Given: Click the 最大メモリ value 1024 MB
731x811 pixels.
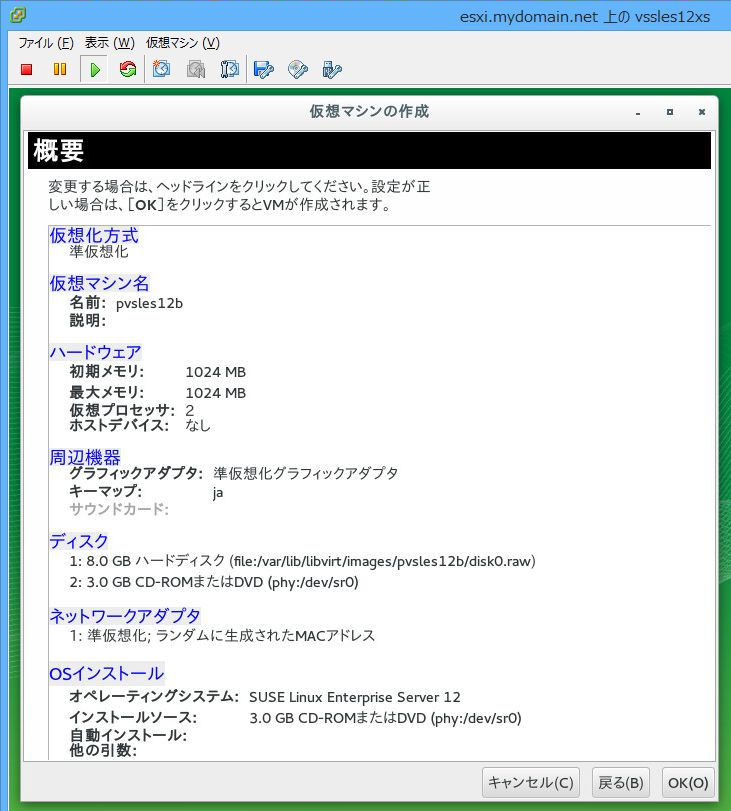Looking at the screenshot, I should tap(216, 393).
